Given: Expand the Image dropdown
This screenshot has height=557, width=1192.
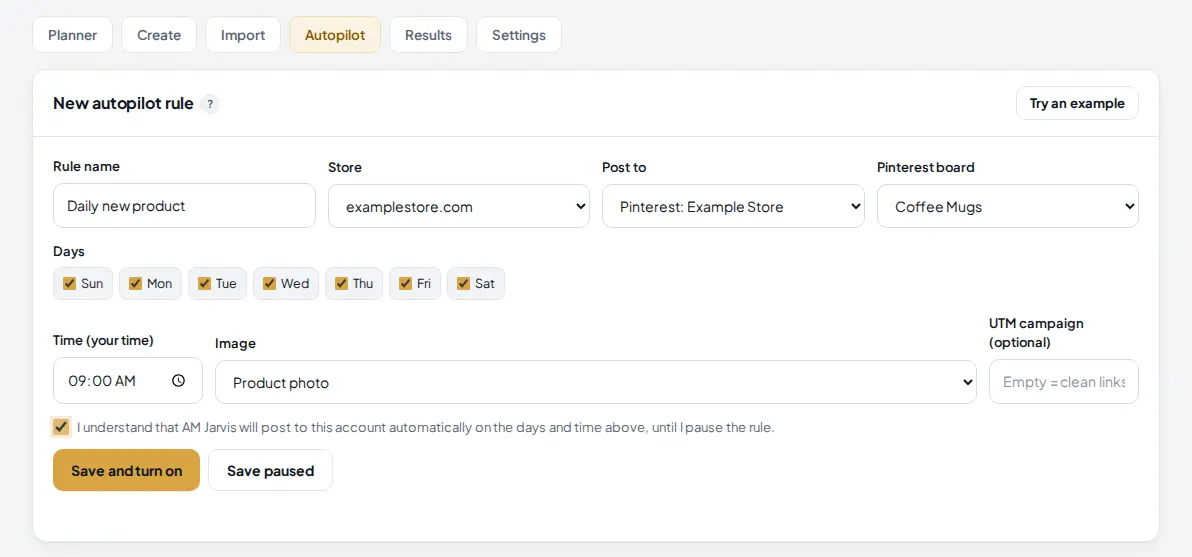Looking at the screenshot, I should point(596,382).
